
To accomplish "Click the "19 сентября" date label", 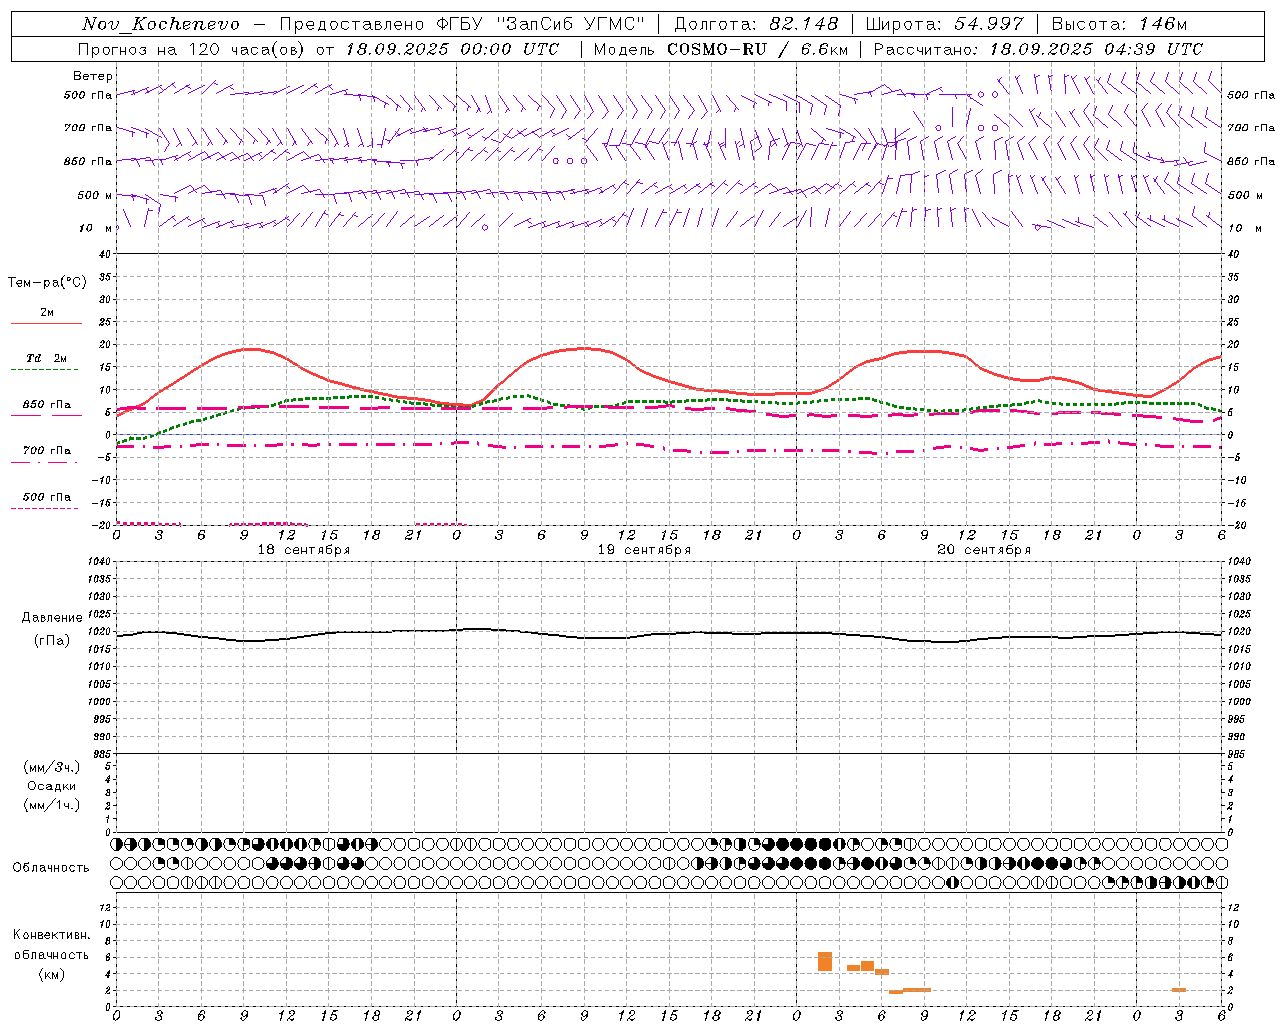I will [x=644, y=550].
